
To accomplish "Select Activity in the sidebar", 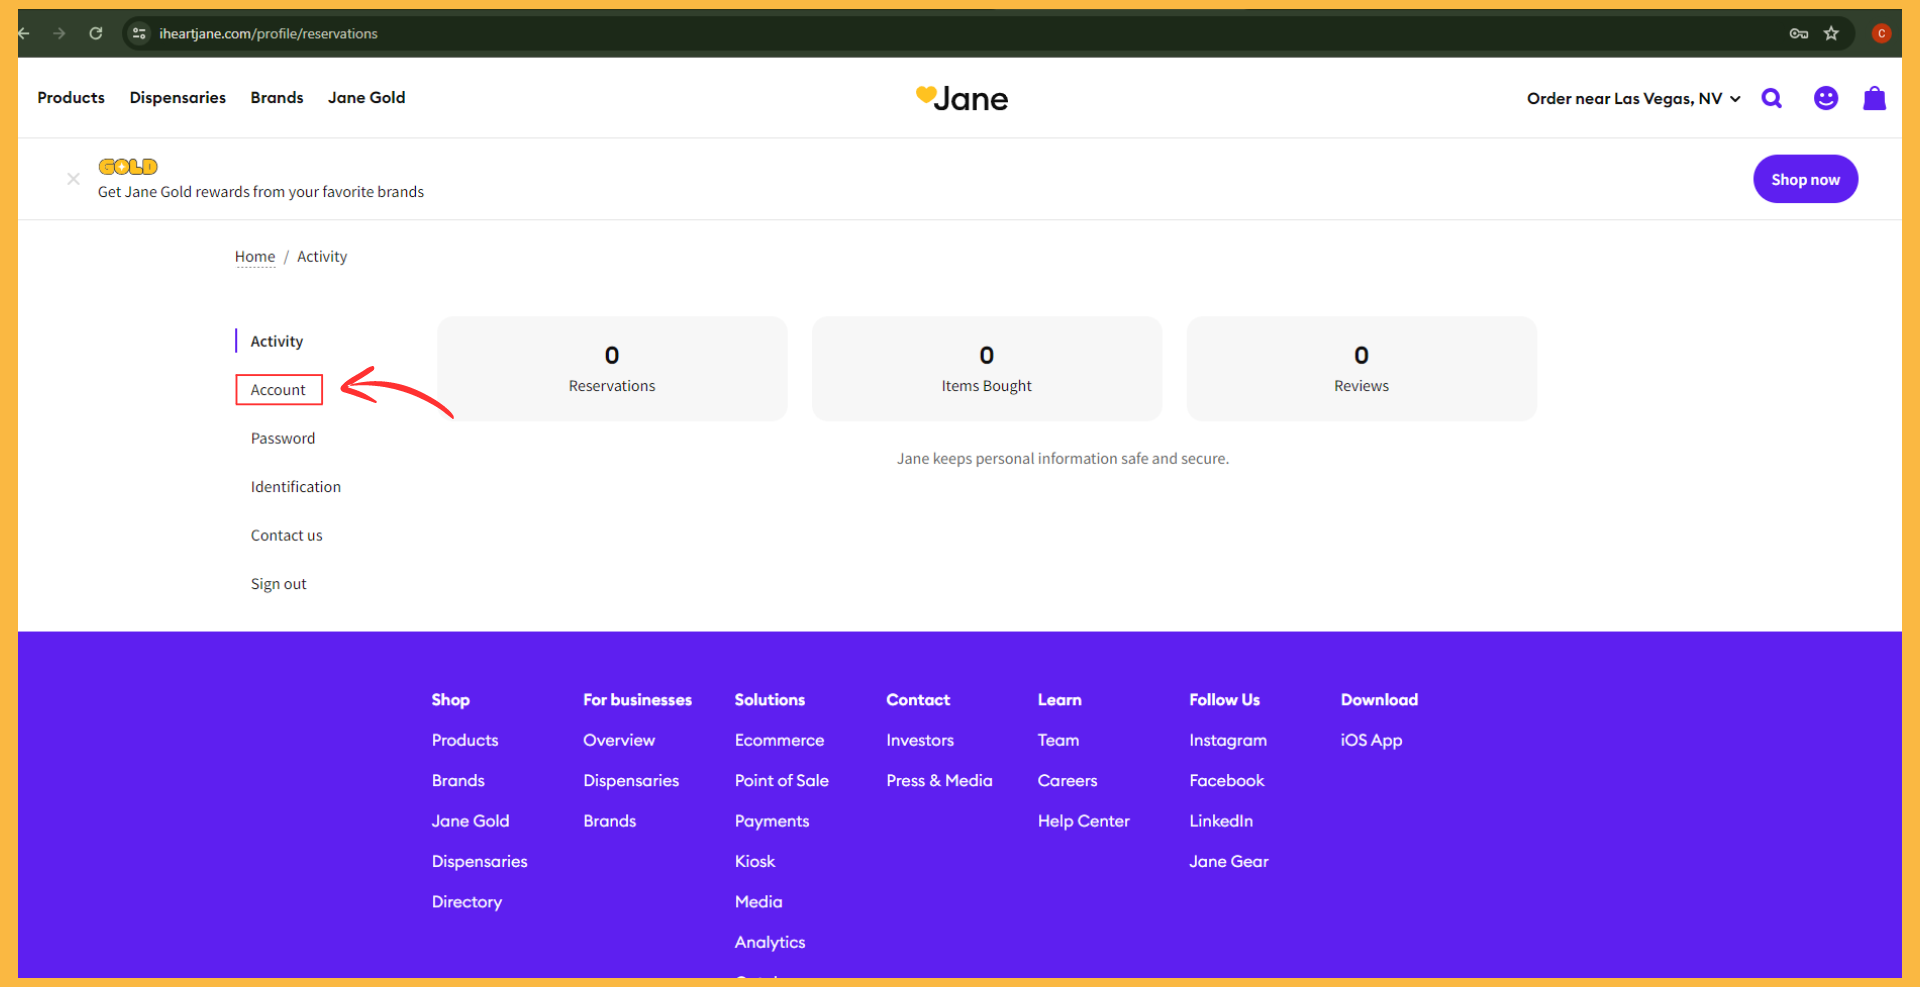I will [x=277, y=341].
